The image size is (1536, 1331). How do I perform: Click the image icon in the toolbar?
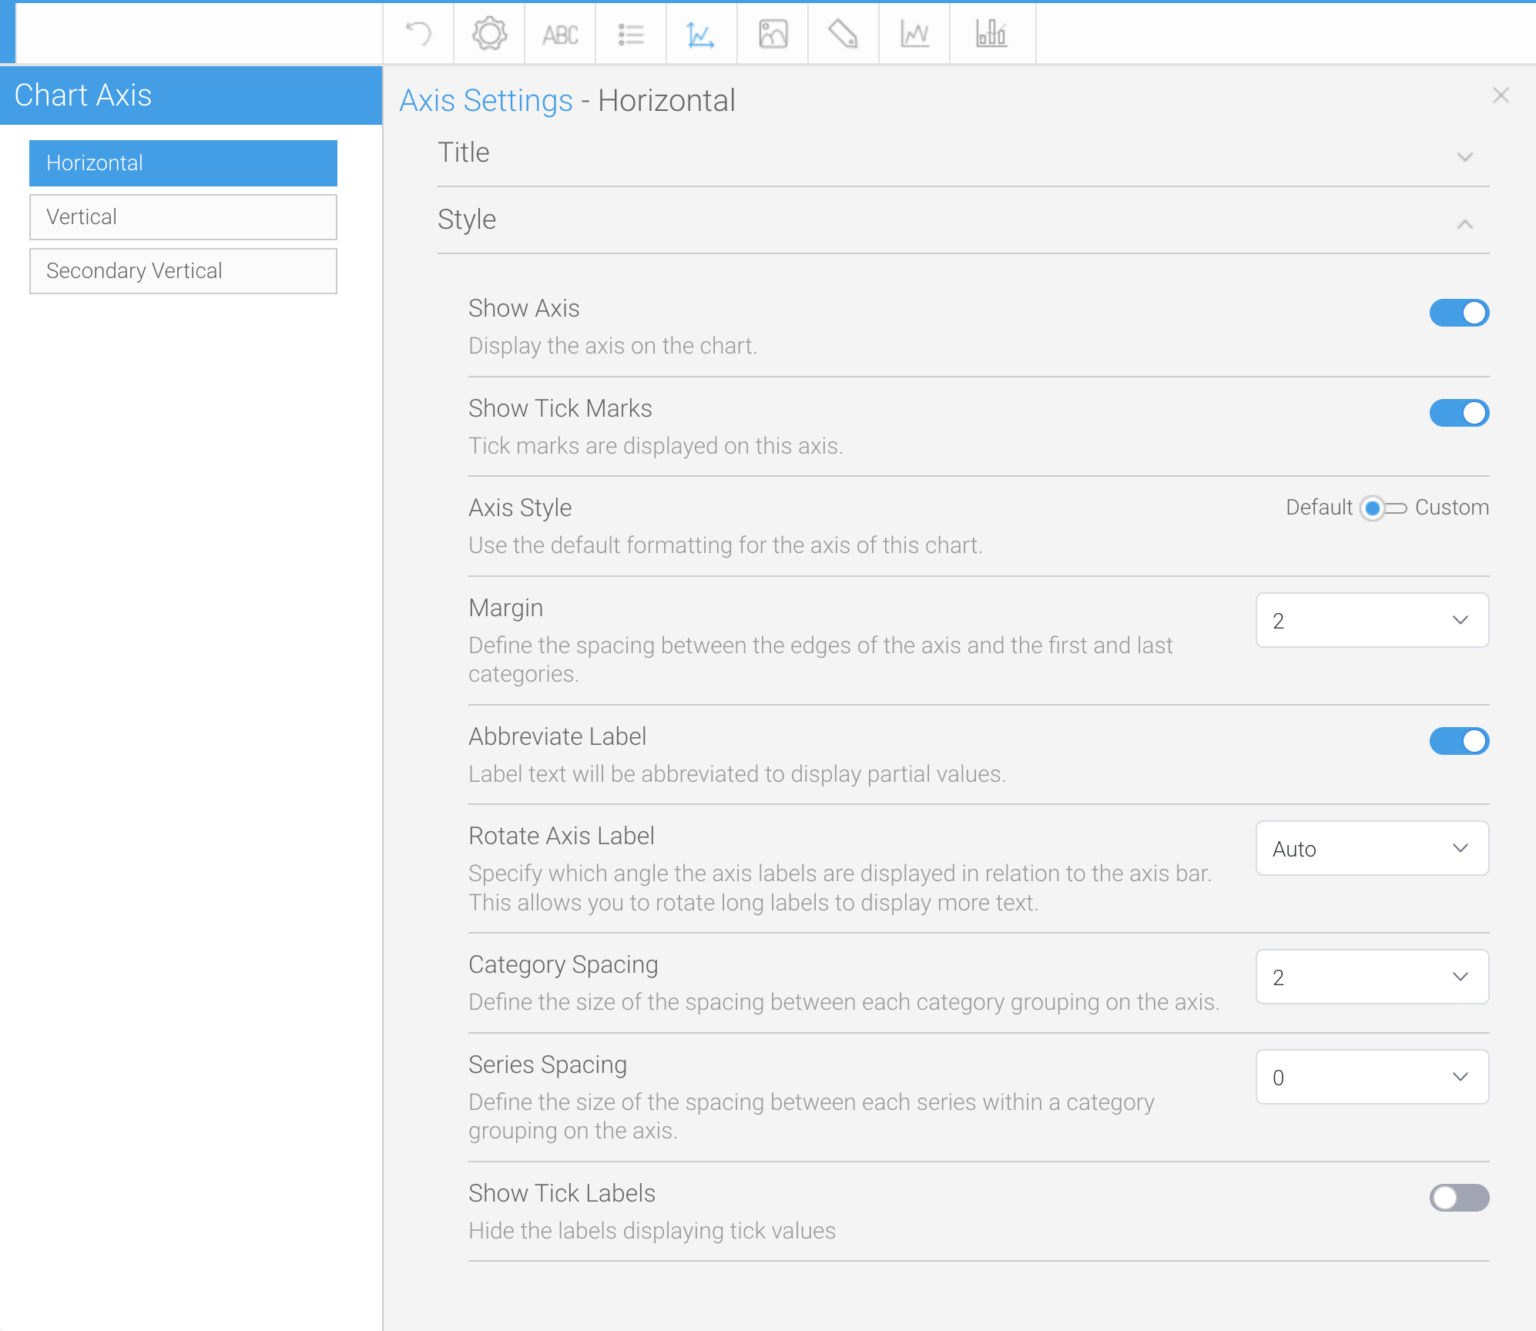click(772, 33)
